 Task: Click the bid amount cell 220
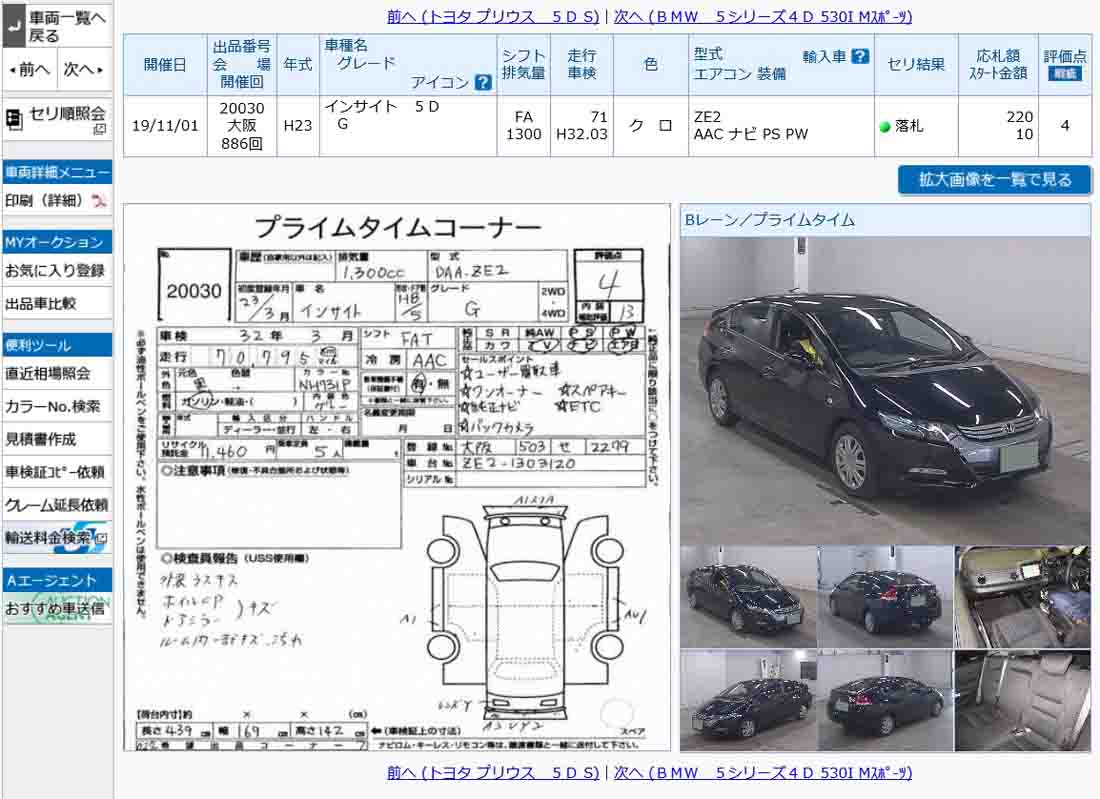pyautogui.click(x=998, y=126)
